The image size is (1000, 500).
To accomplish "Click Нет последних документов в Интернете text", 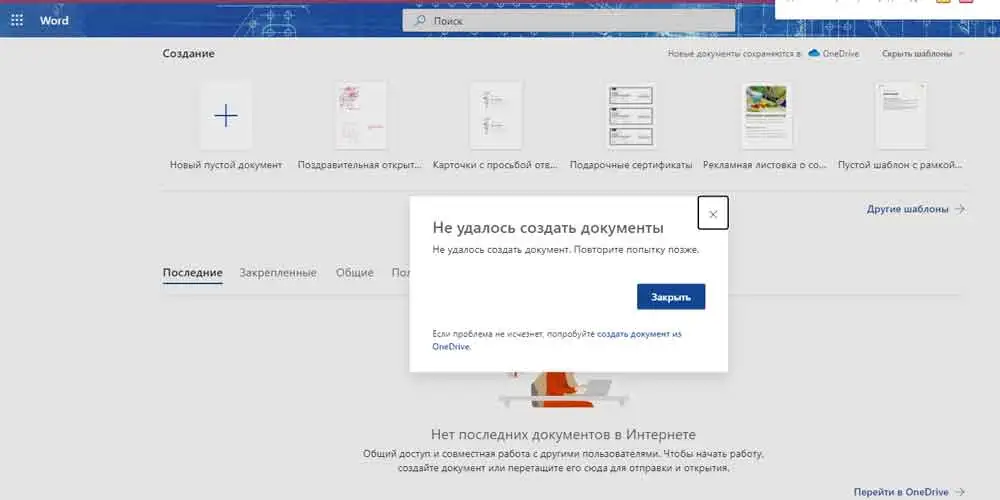I will pos(563,434).
